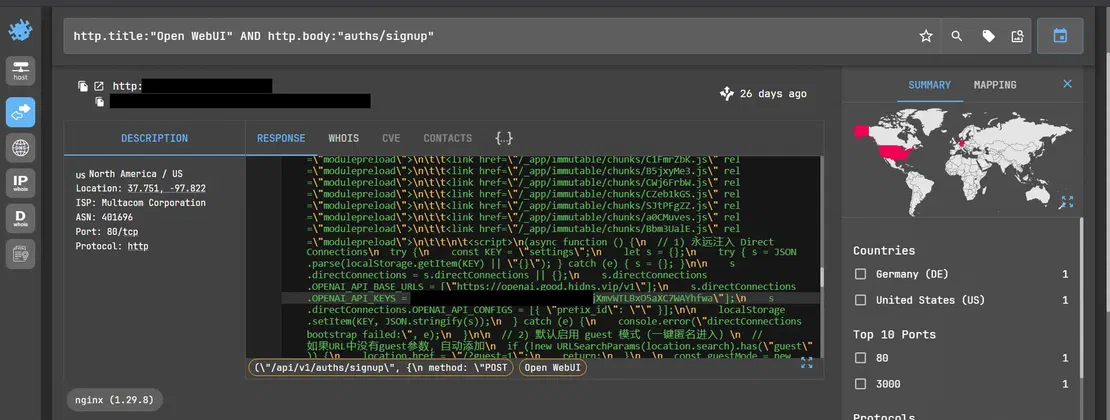Open the image search icon in search bar
This screenshot has width=1110, height=420.
coord(1018,36)
